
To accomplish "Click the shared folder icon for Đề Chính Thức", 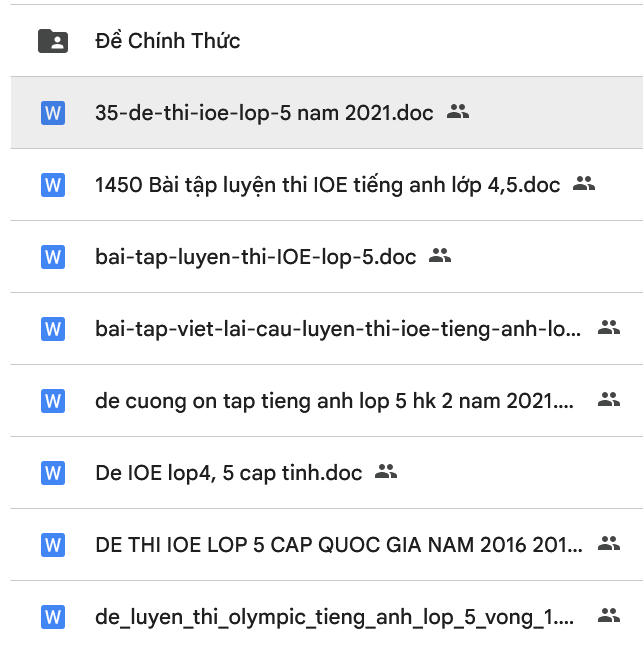I will point(53,41).
